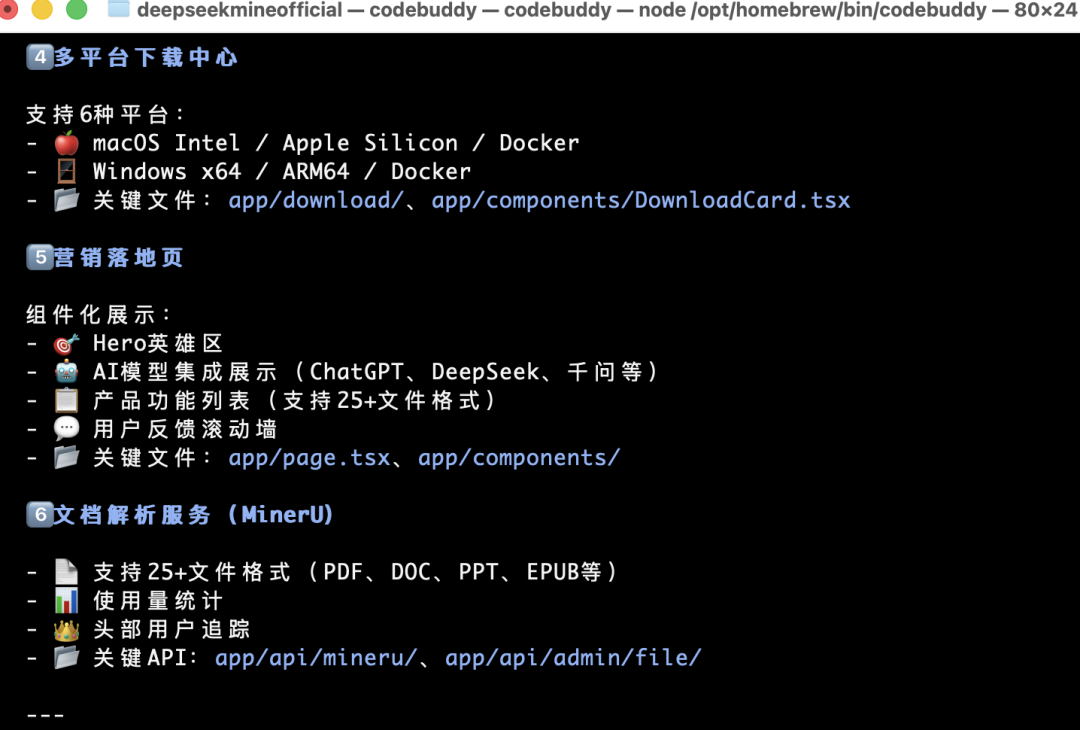Image resolution: width=1080 pixels, height=730 pixels.
Task: Click the keycap 4 emoji before 多平台下载中心
Action: [40, 58]
